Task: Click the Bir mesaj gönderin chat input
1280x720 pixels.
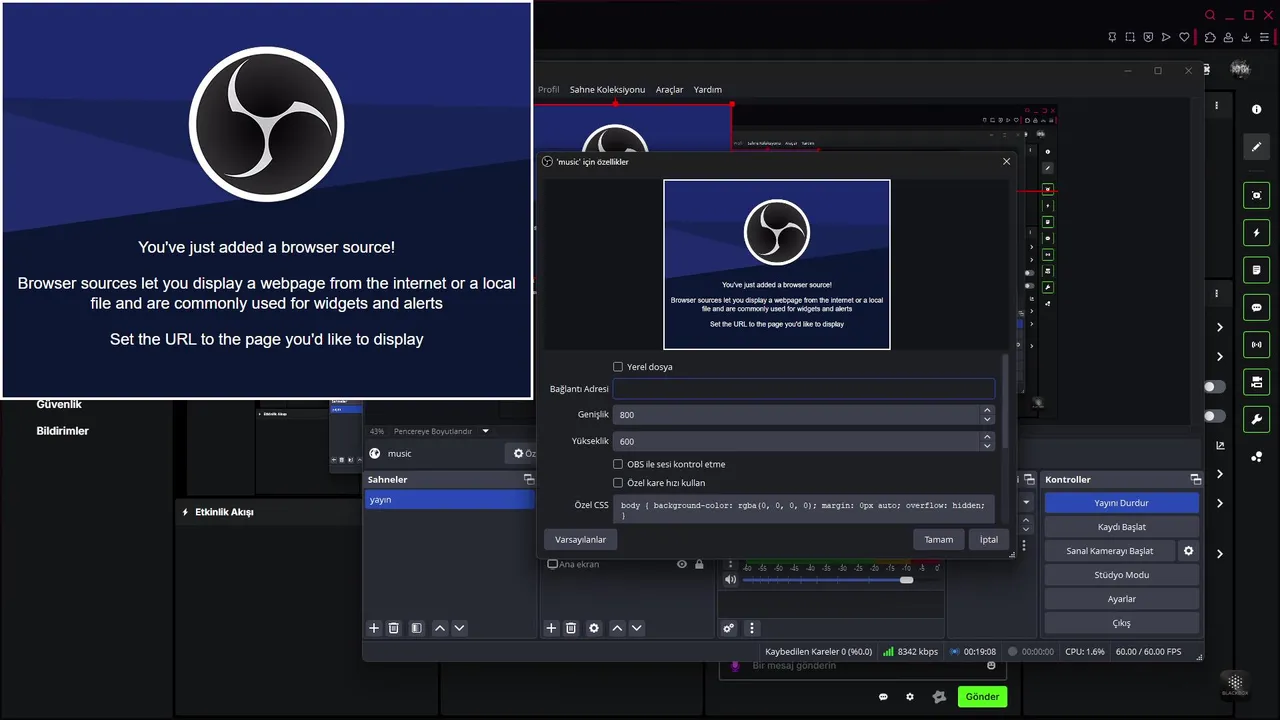Action: point(860,666)
